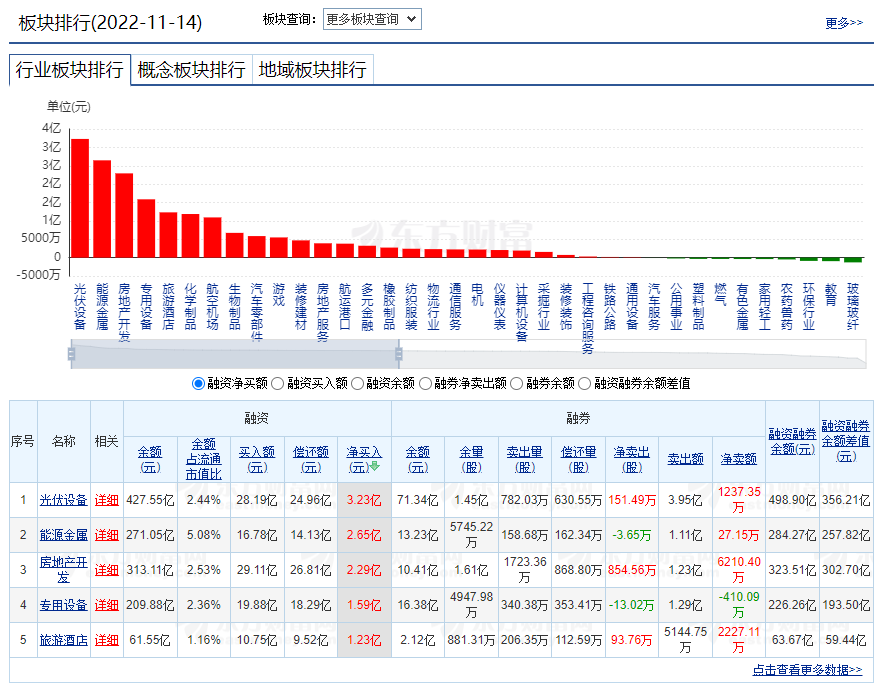The image size is (890, 683).
Task: Switch to the 概念板块排行 tab
Action: 191,70
